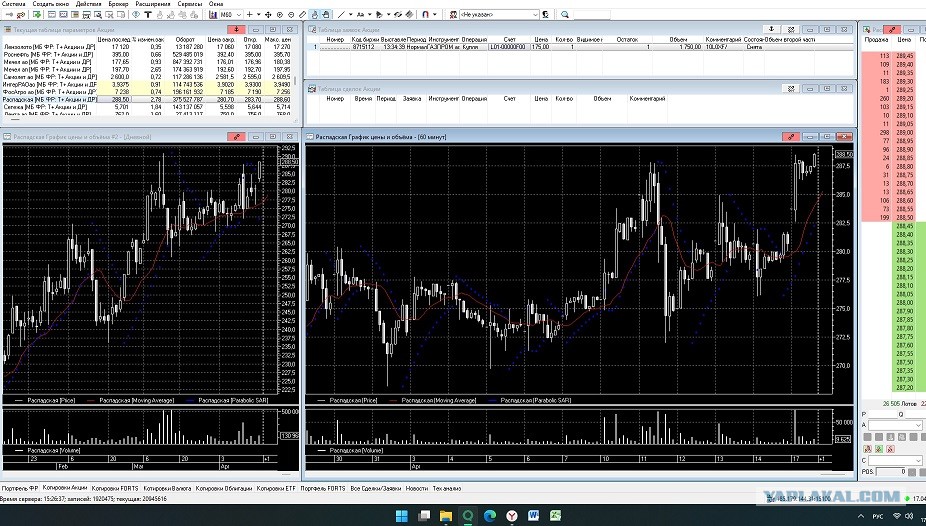Switch to the Тех анализ tab
This screenshot has height=526, width=926.
tap(447, 489)
